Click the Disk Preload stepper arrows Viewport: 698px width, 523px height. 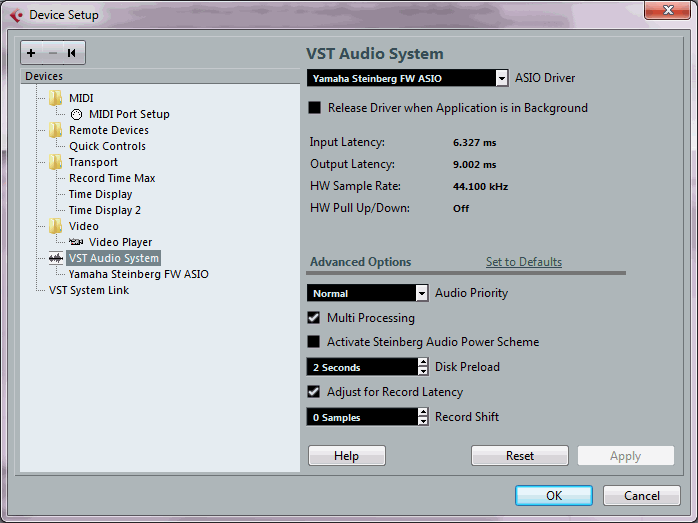(x=422, y=367)
